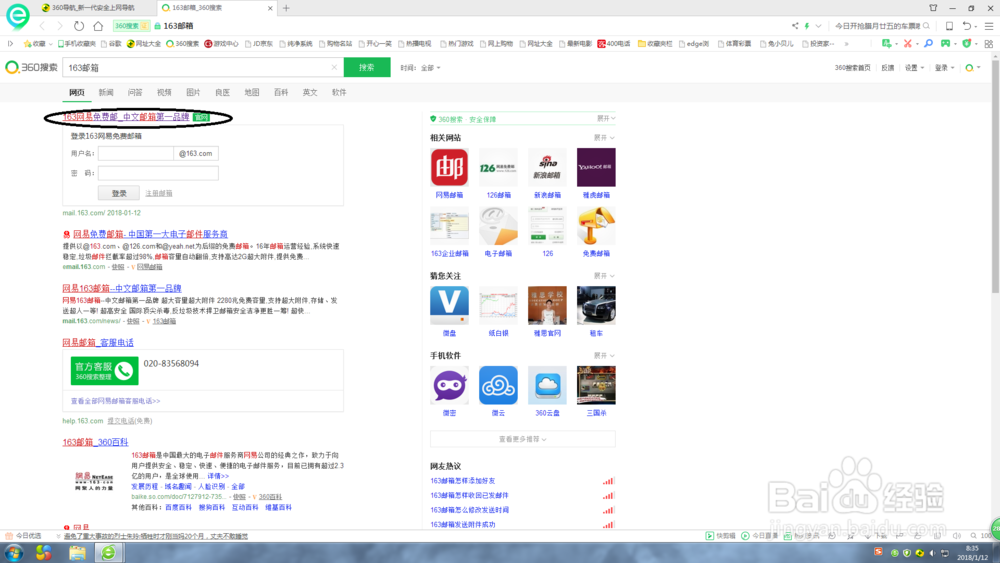Open the address bar dropdown chevron
1000x563 pixels.
[818, 26]
